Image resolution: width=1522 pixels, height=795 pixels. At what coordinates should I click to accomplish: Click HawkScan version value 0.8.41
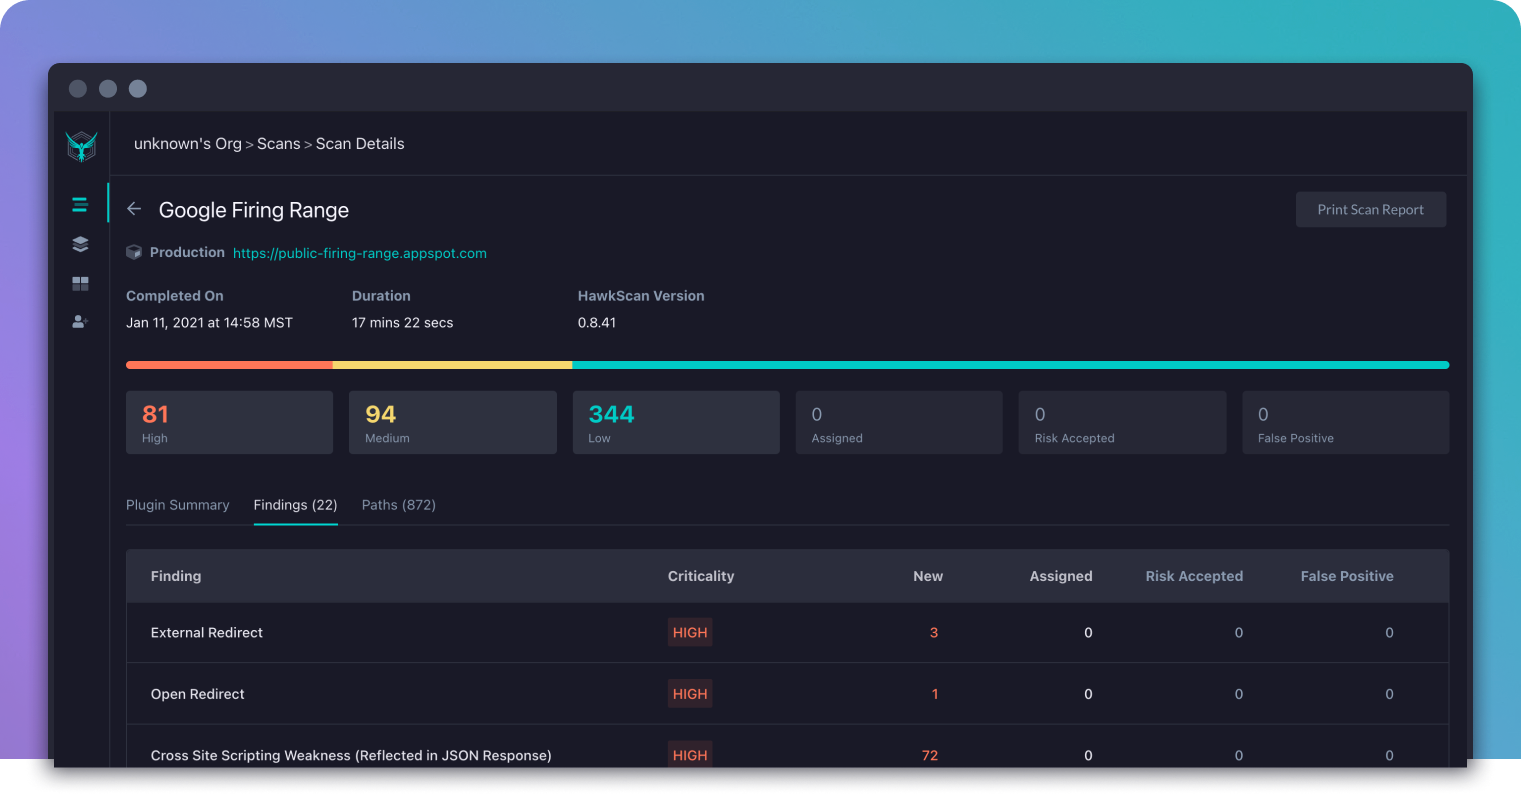click(x=597, y=323)
